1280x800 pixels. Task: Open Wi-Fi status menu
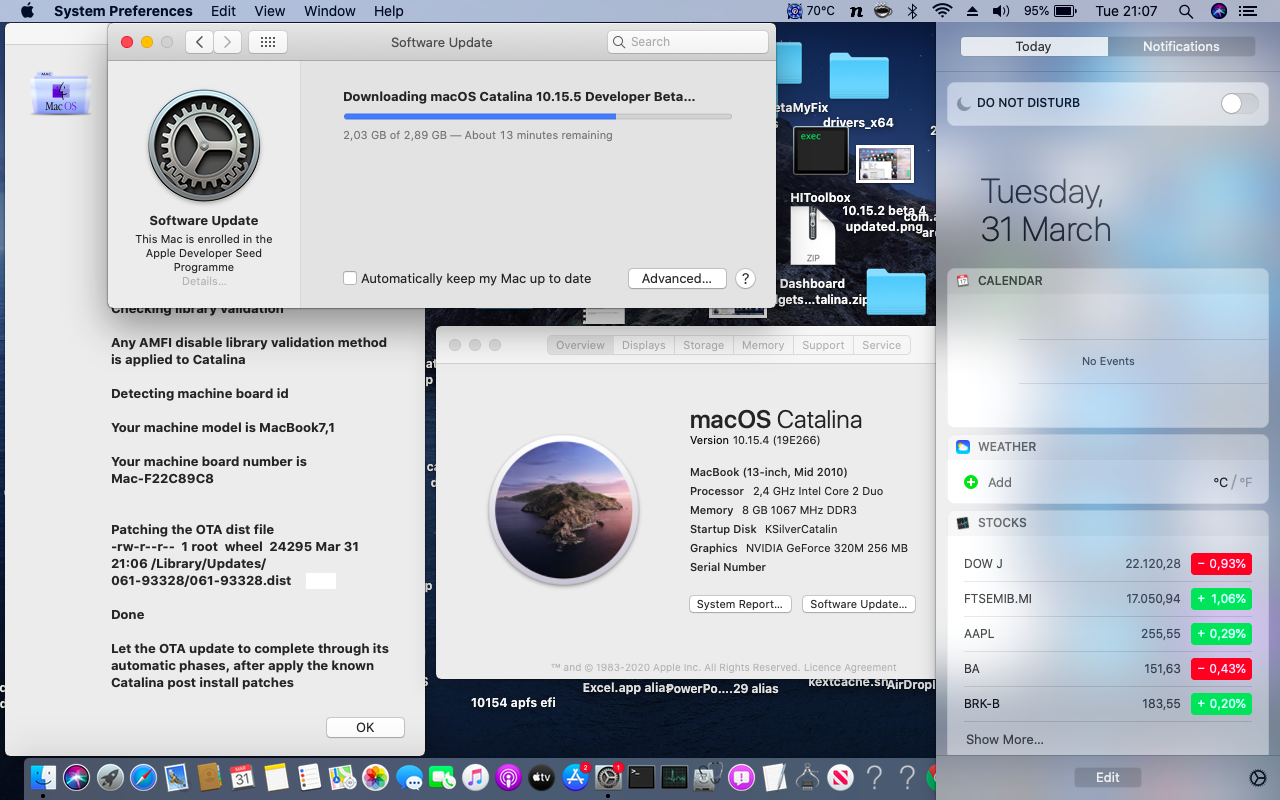click(x=941, y=11)
